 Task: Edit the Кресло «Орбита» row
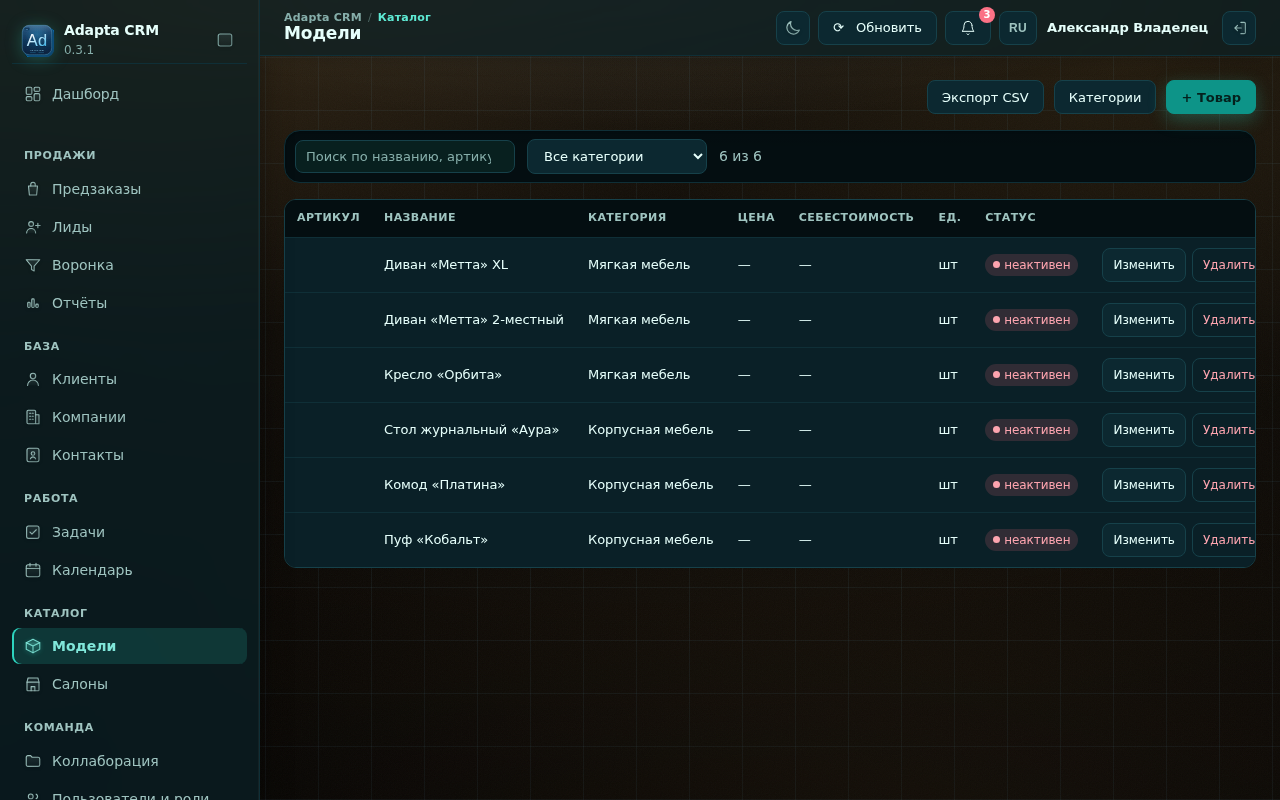pos(1144,375)
